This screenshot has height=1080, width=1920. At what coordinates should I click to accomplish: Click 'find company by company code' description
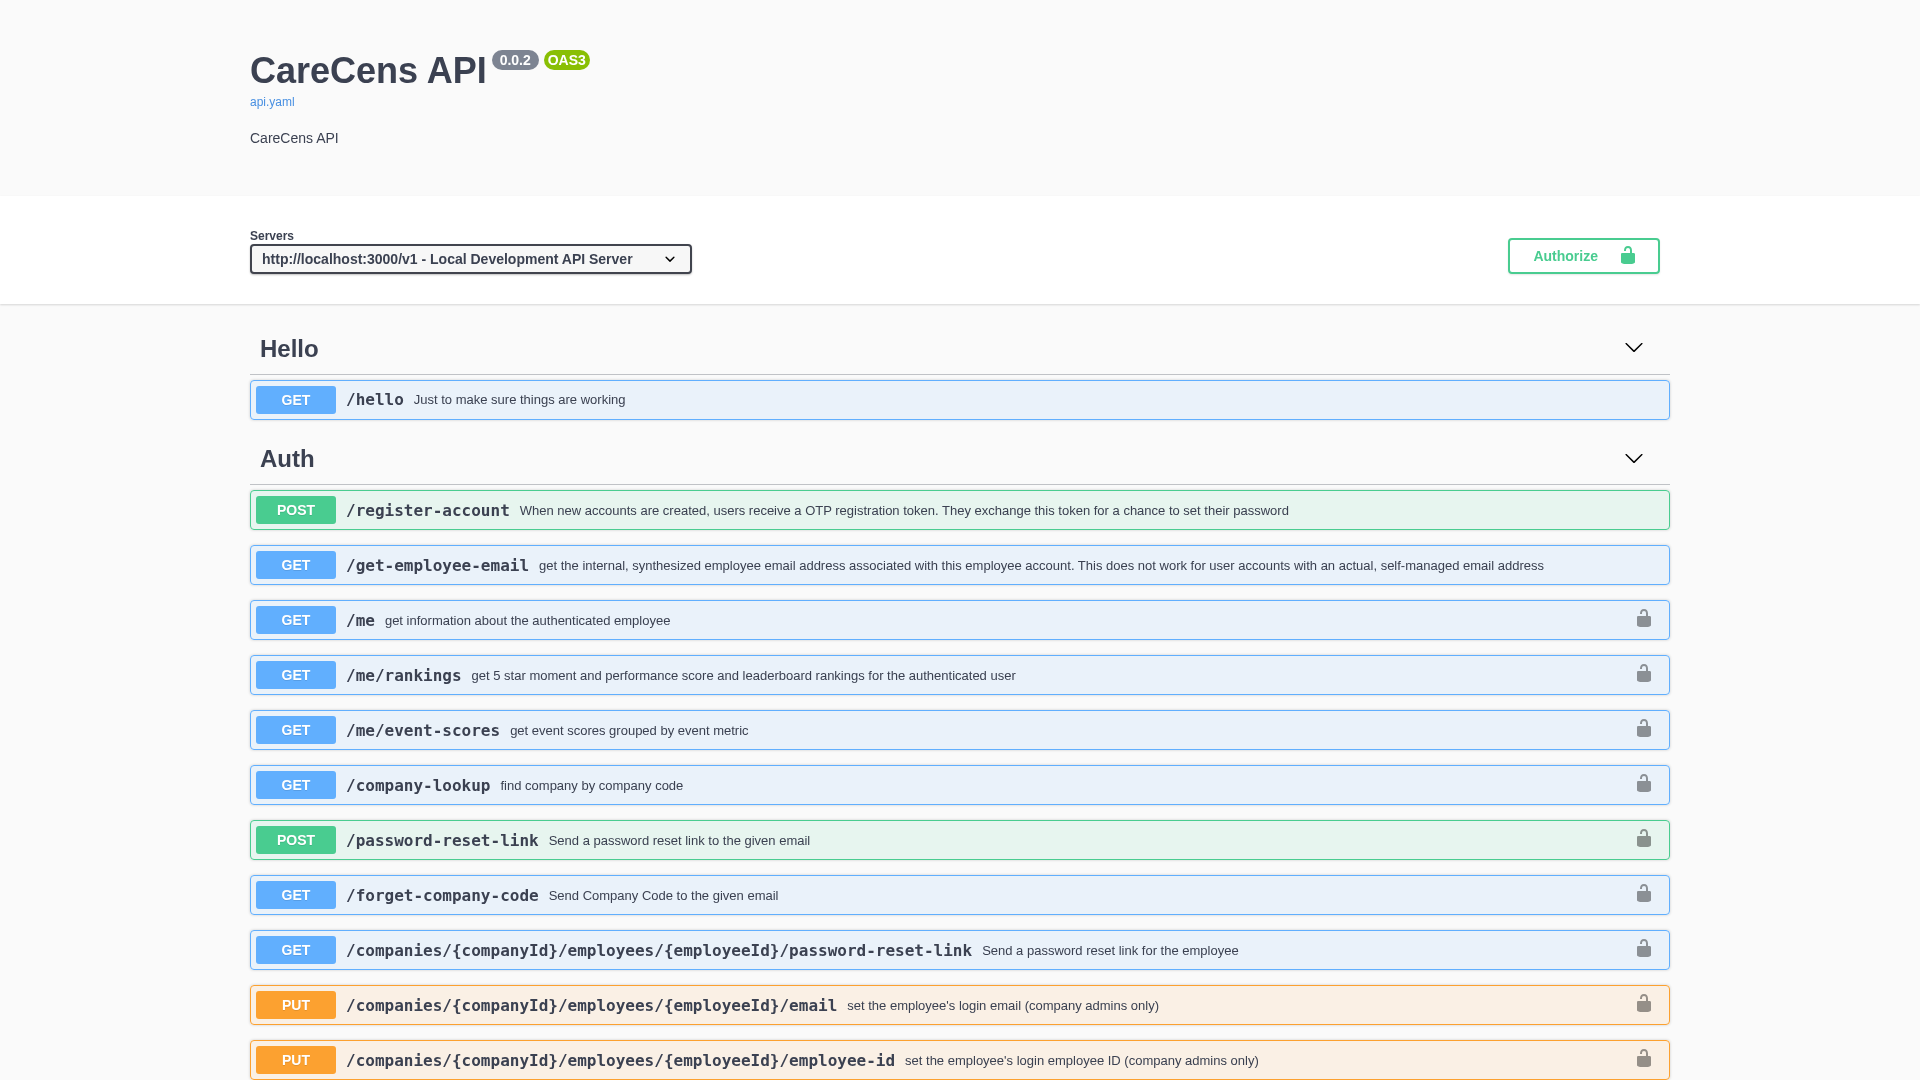click(592, 786)
